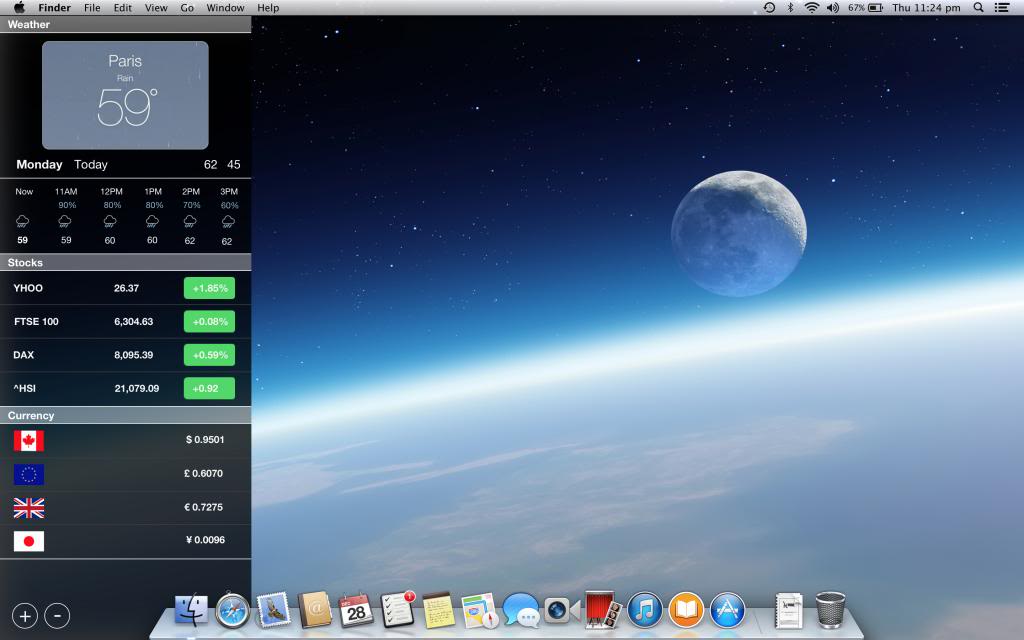Toggle YHOO +1.85% change badge
The height and width of the screenshot is (640, 1024).
[209, 288]
